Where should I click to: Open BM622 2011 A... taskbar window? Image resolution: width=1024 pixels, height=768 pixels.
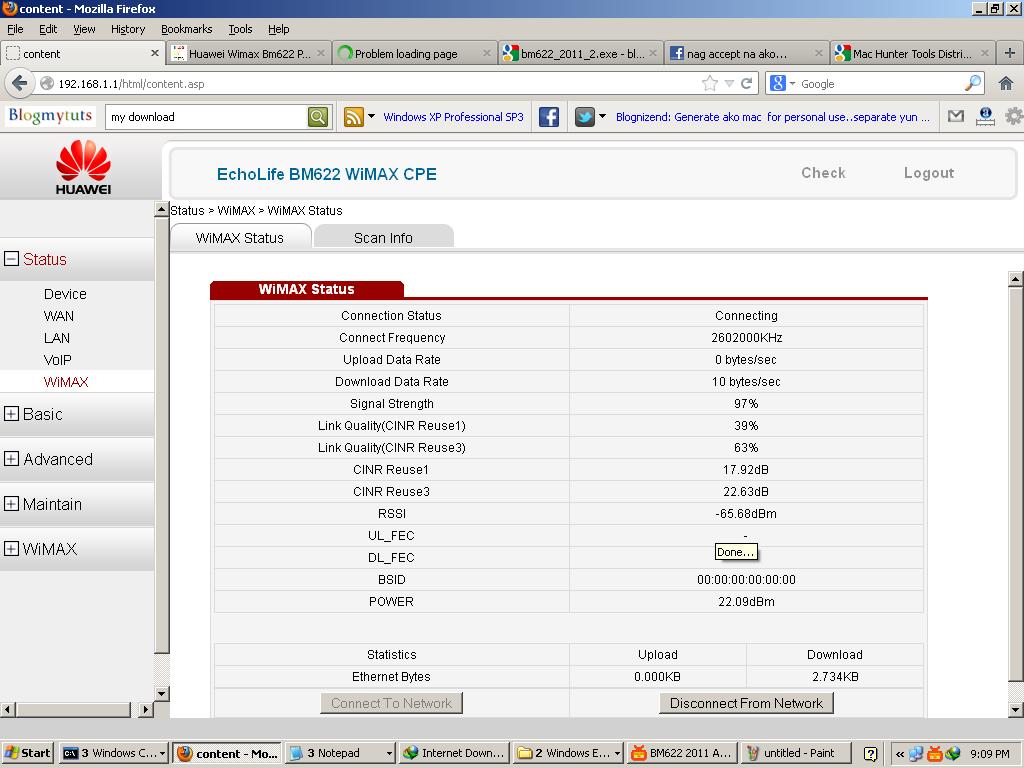[x=682, y=753]
